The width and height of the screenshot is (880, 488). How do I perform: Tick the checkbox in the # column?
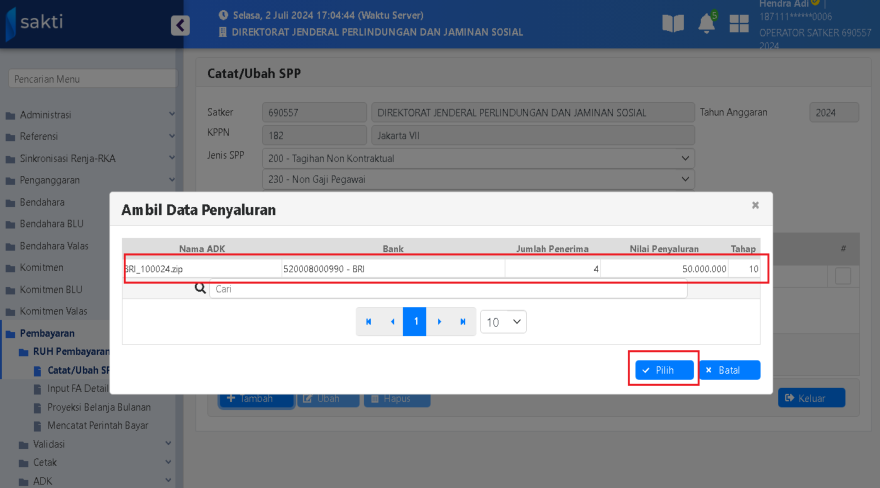[843, 277]
